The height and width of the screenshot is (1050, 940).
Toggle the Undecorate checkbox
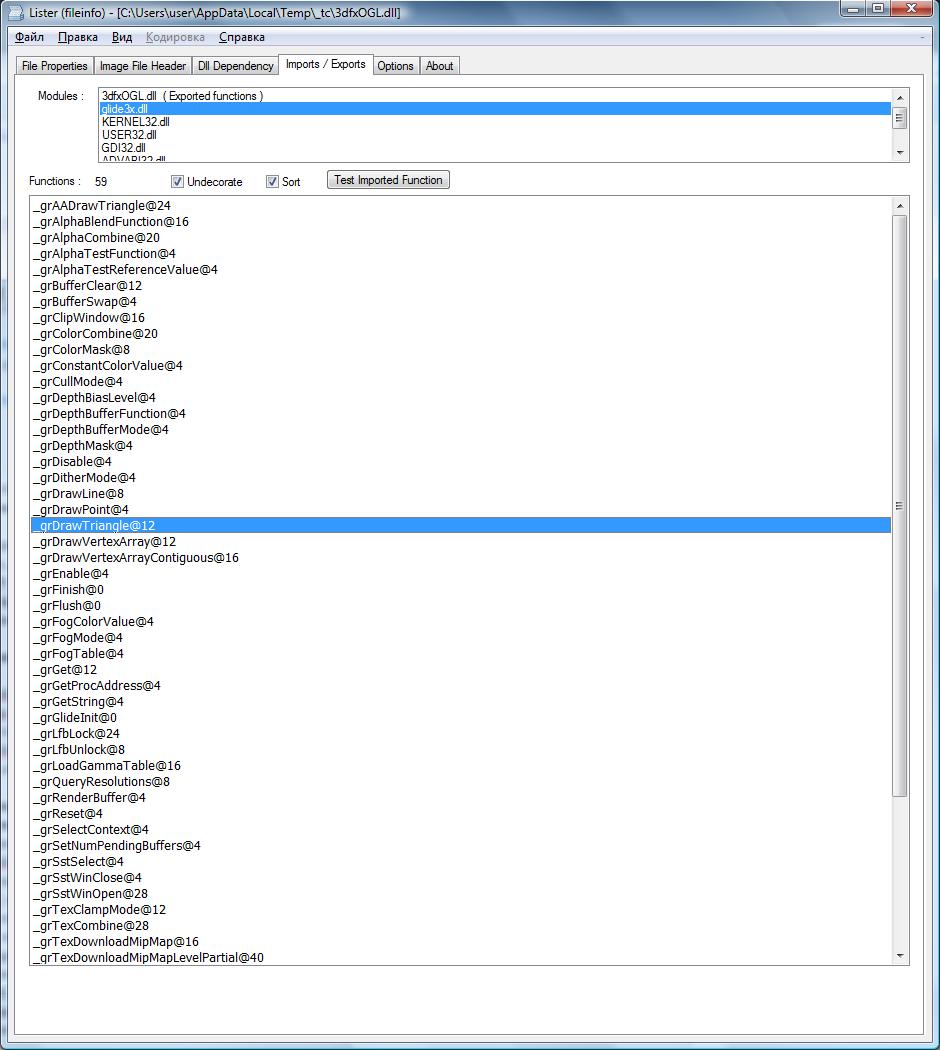pyautogui.click(x=177, y=181)
